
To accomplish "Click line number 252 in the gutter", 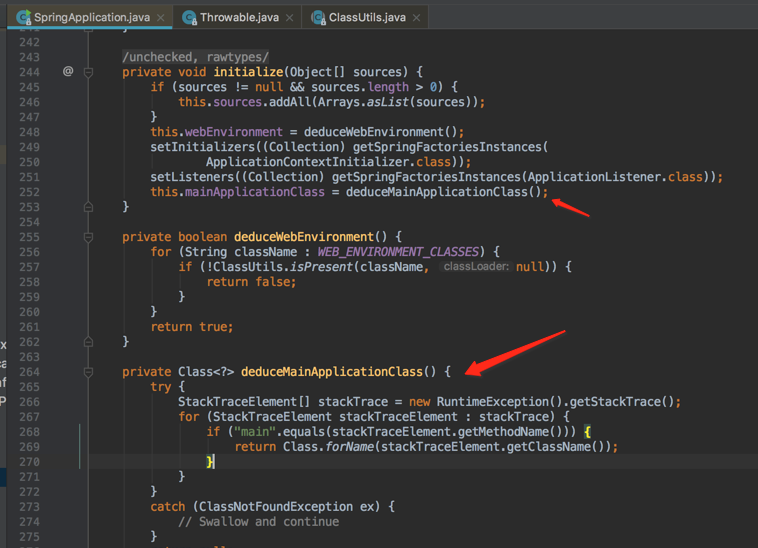I will pyautogui.click(x=29, y=192).
